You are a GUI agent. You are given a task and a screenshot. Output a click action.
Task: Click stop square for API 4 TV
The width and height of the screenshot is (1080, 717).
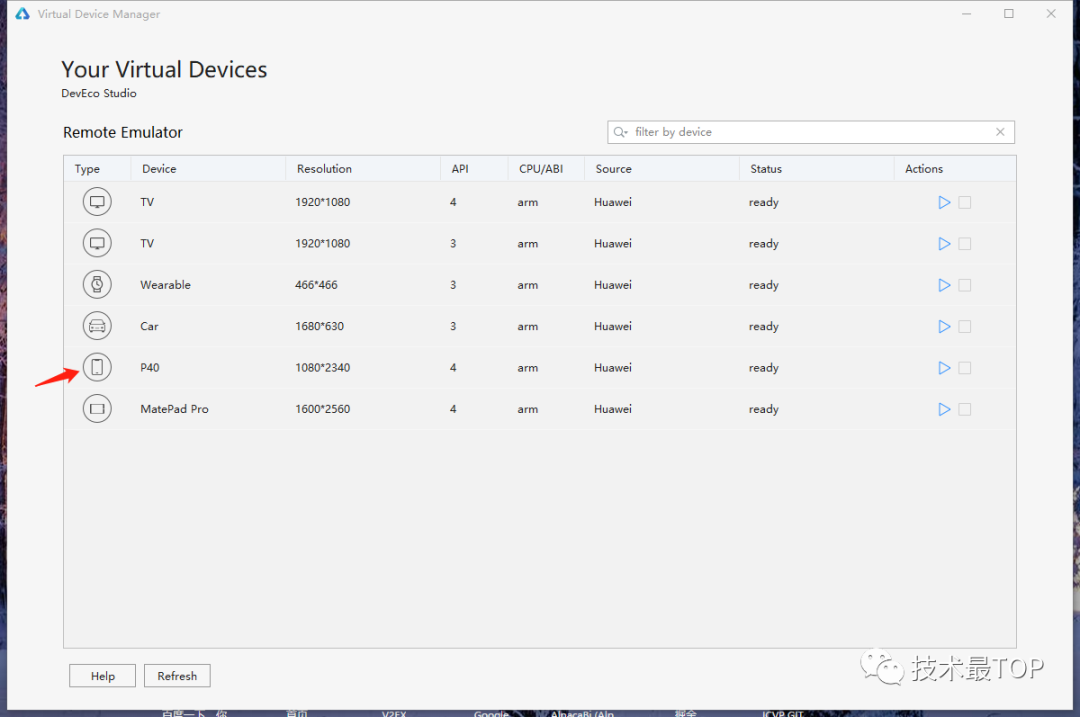(964, 202)
